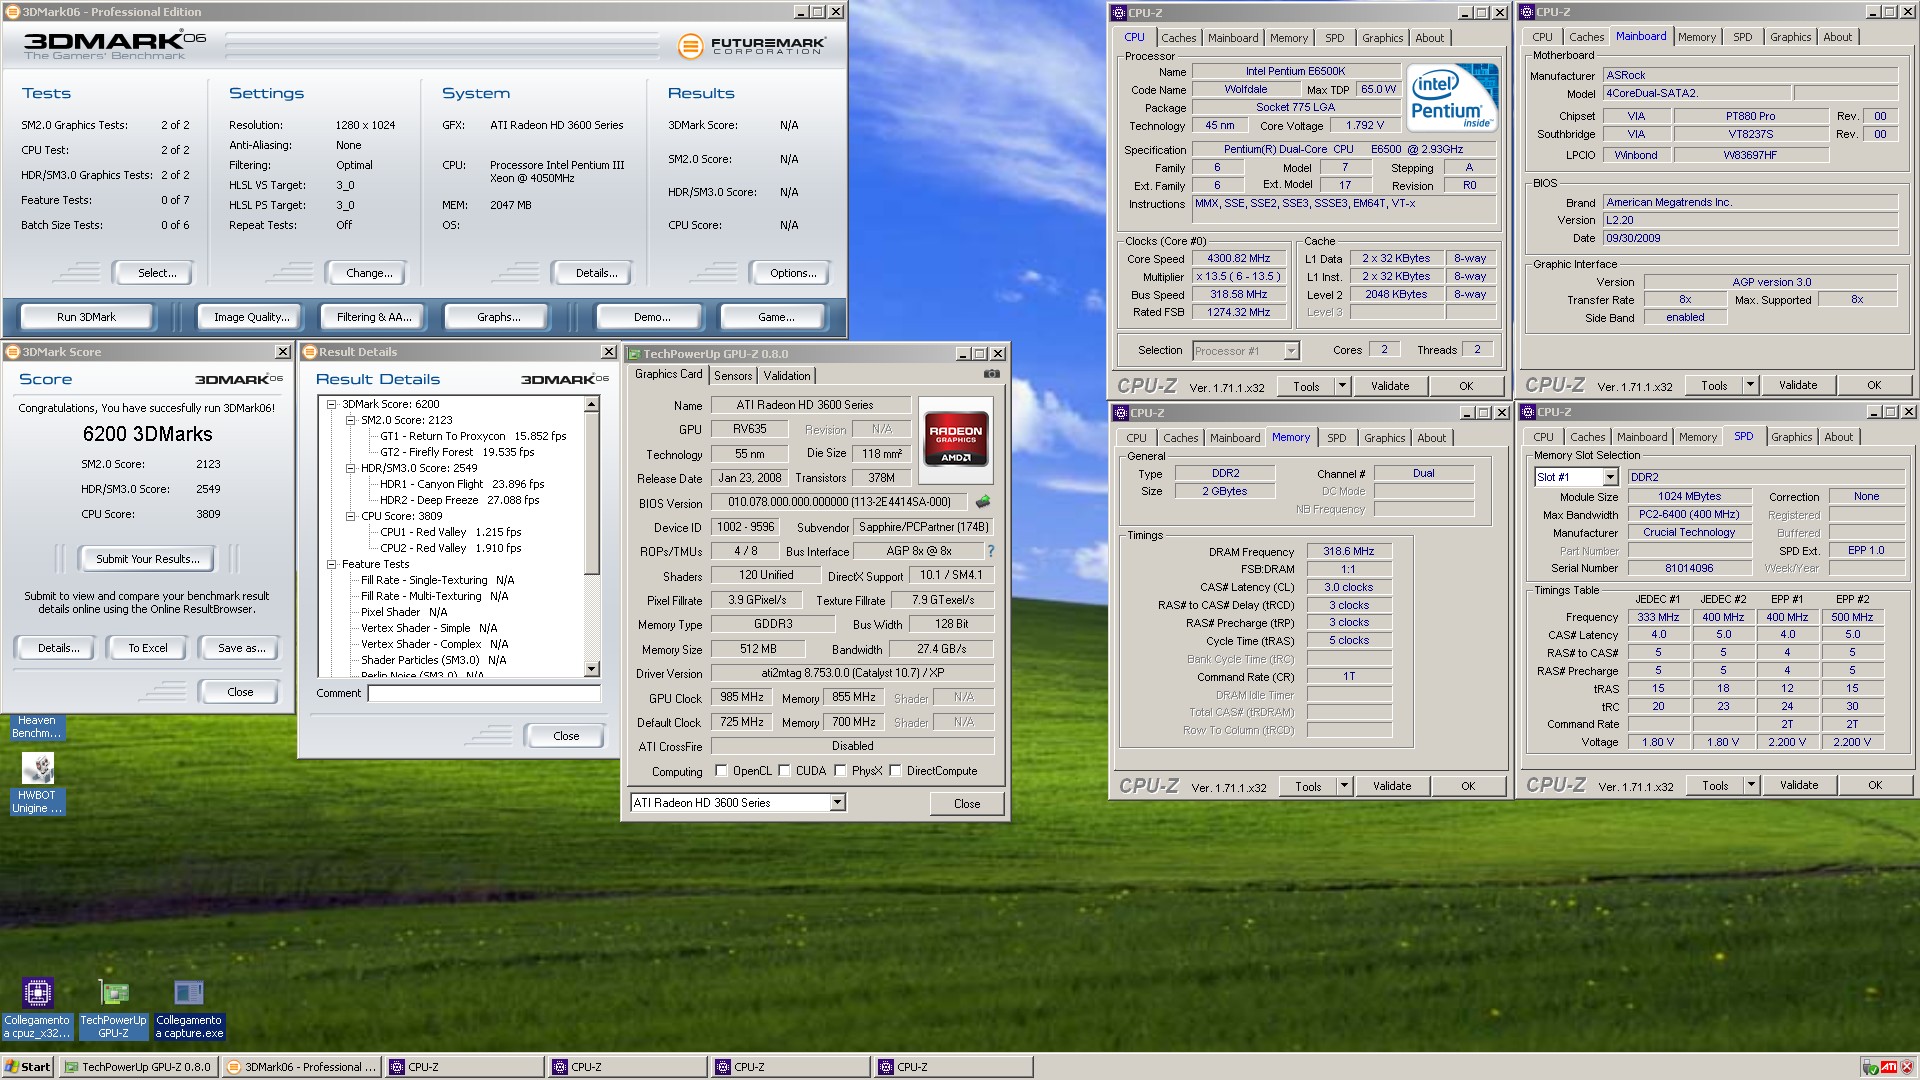
Task: Open the Processor #1 selection dropdown
Action: 1291,351
